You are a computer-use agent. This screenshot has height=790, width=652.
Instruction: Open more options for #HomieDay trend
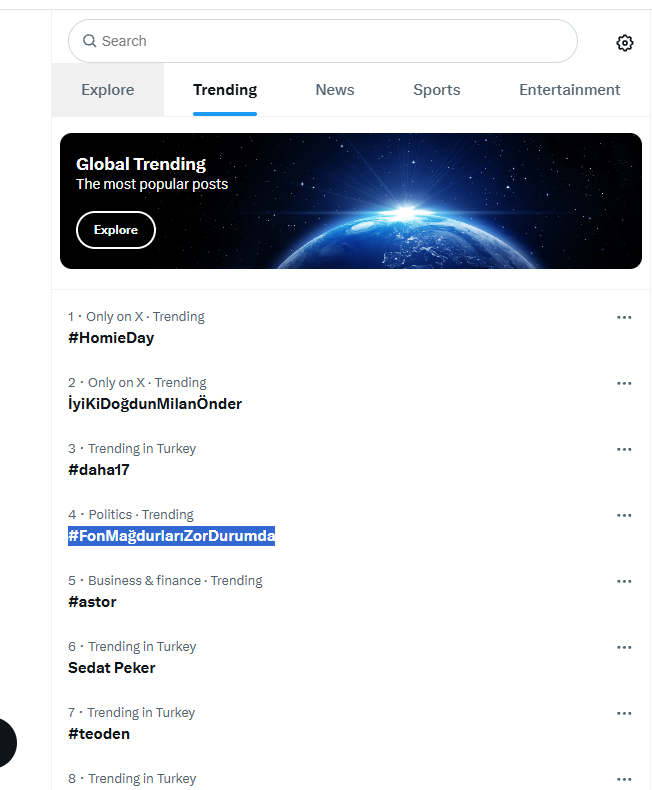click(624, 317)
